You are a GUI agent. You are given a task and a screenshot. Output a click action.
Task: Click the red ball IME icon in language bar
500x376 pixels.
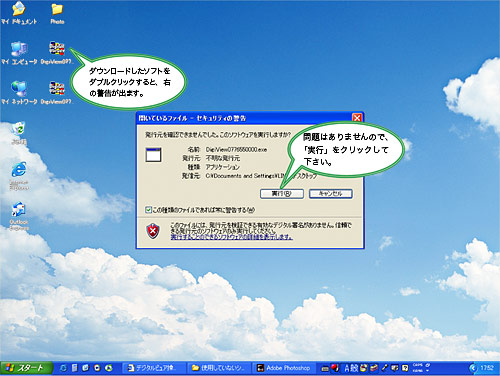pos(335,368)
